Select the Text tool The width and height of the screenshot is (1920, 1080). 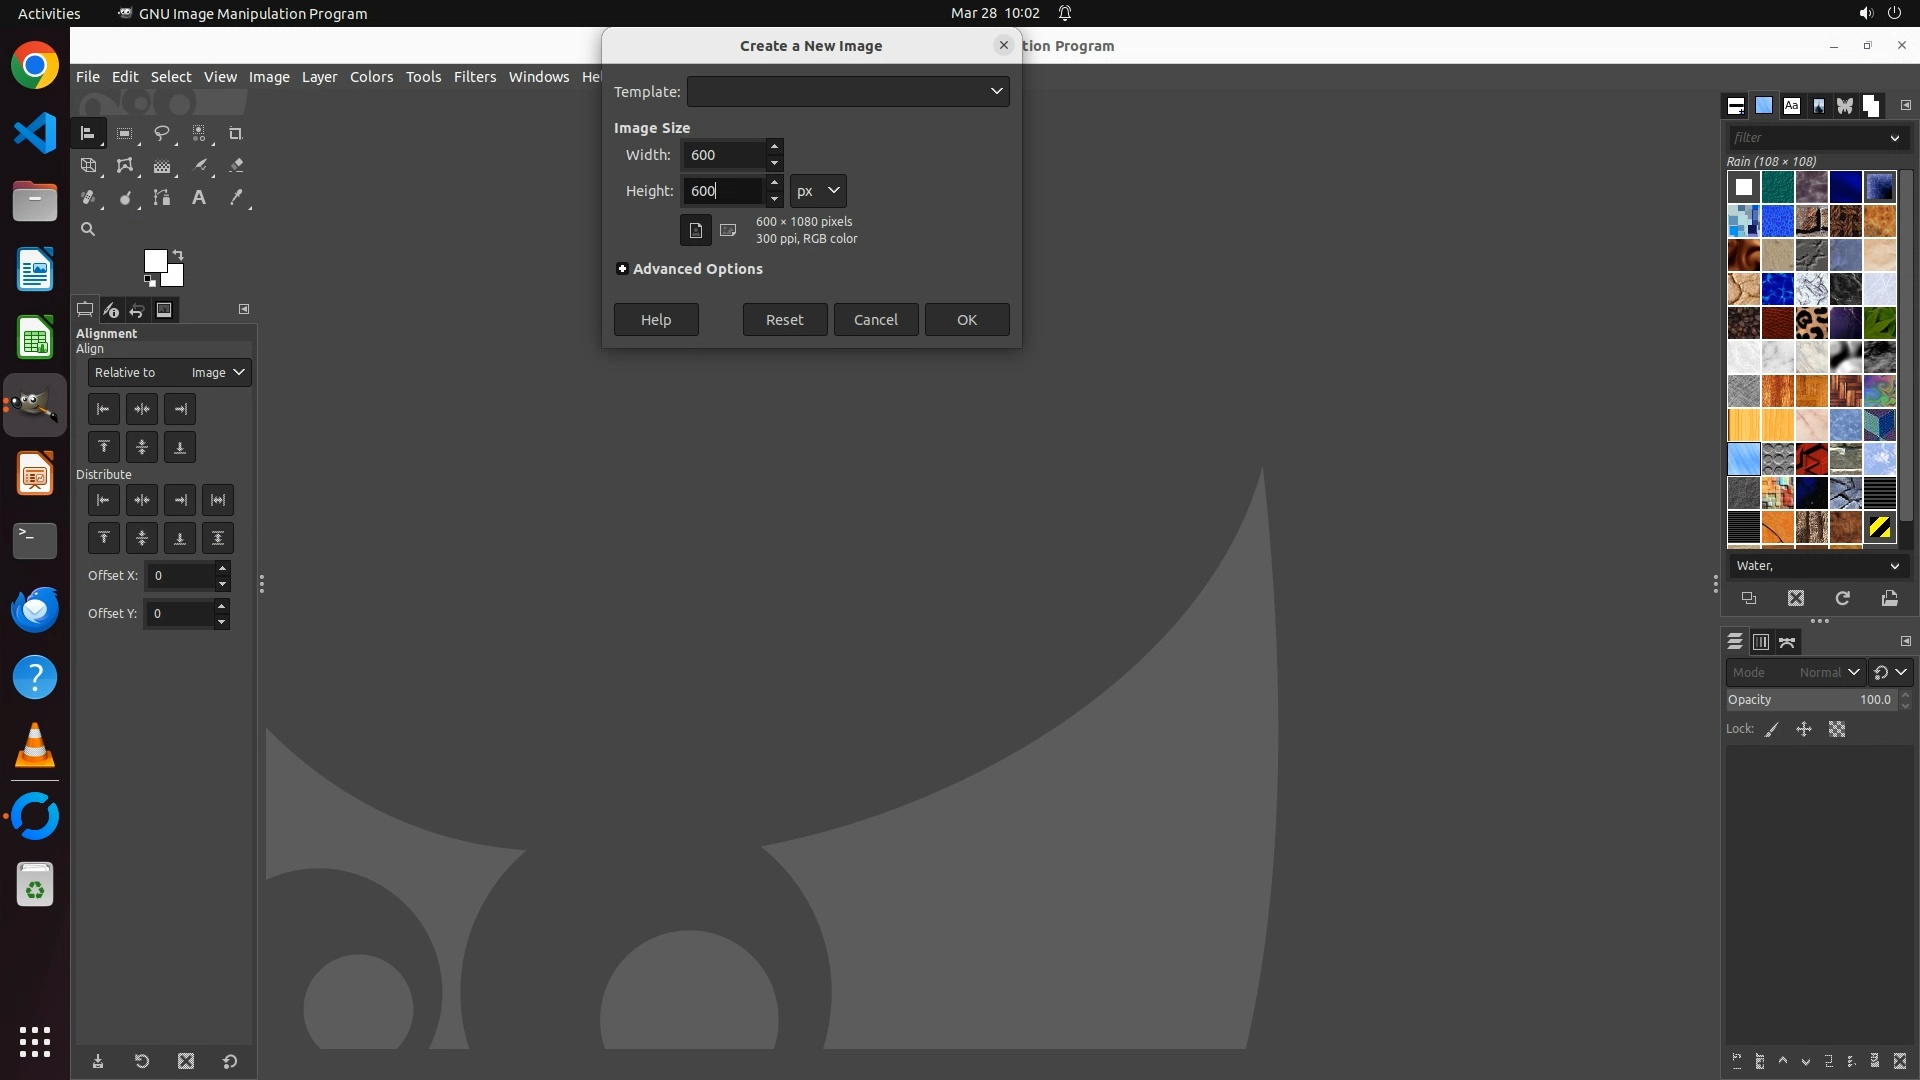199,198
